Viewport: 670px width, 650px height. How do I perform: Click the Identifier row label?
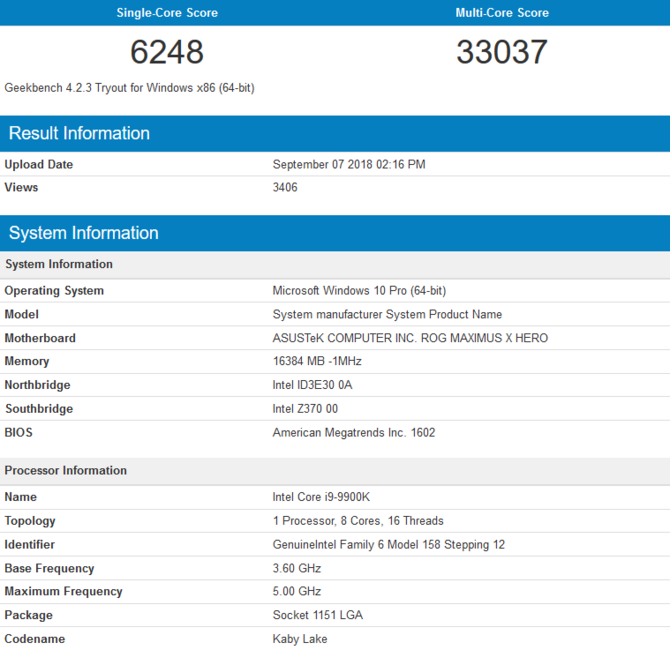click(29, 544)
